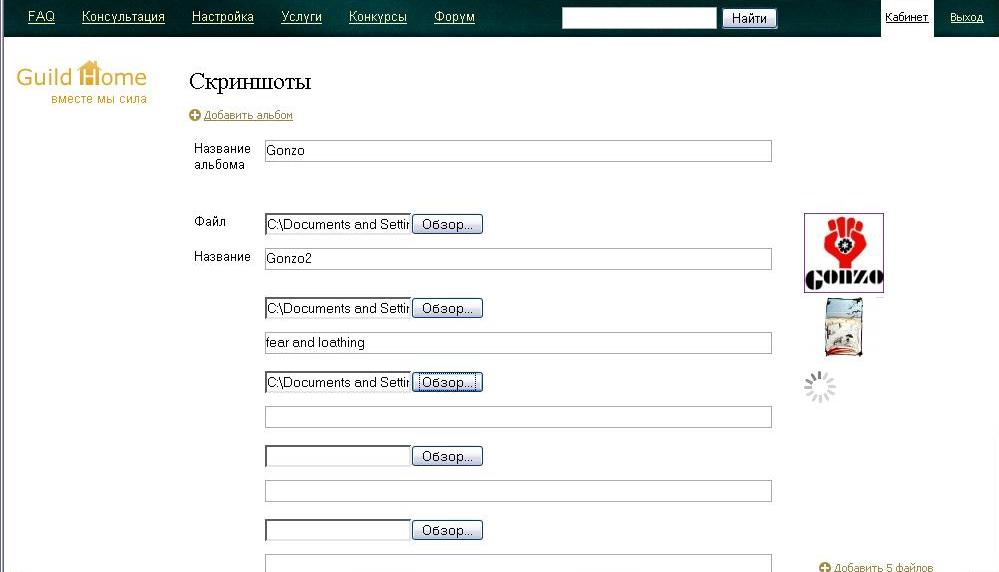Screen dimensions: 999x572
Task: Click the Выход logout link
Action: point(966,17)
